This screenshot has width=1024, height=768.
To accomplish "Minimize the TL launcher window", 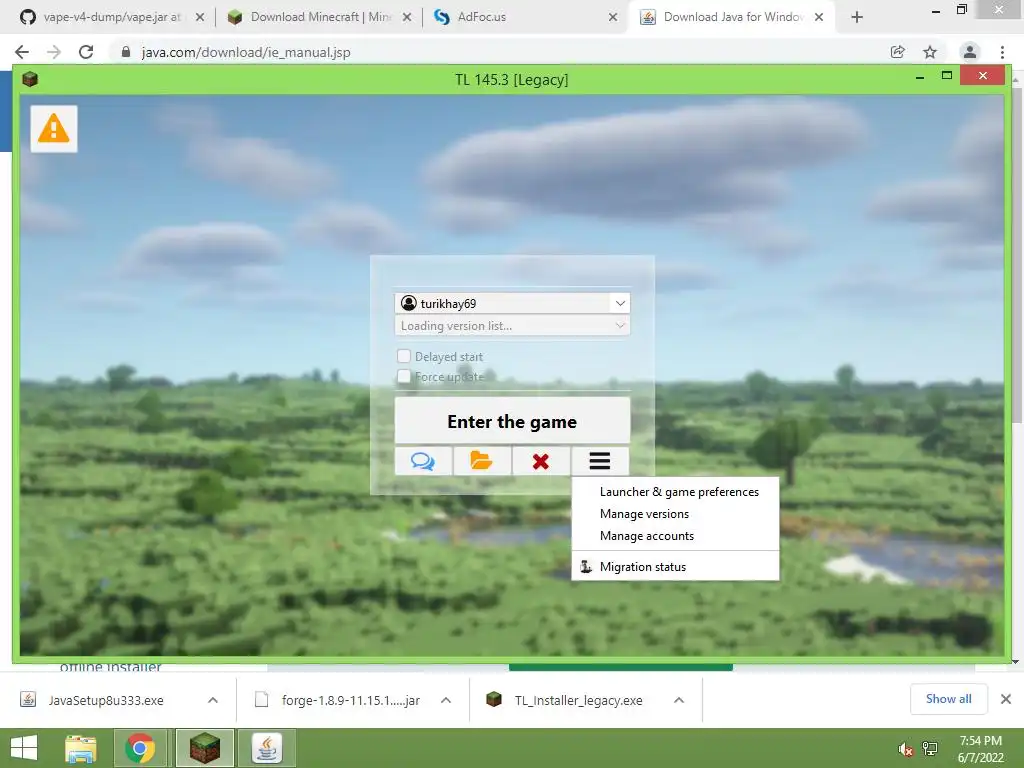I will [x=920, y=77].
